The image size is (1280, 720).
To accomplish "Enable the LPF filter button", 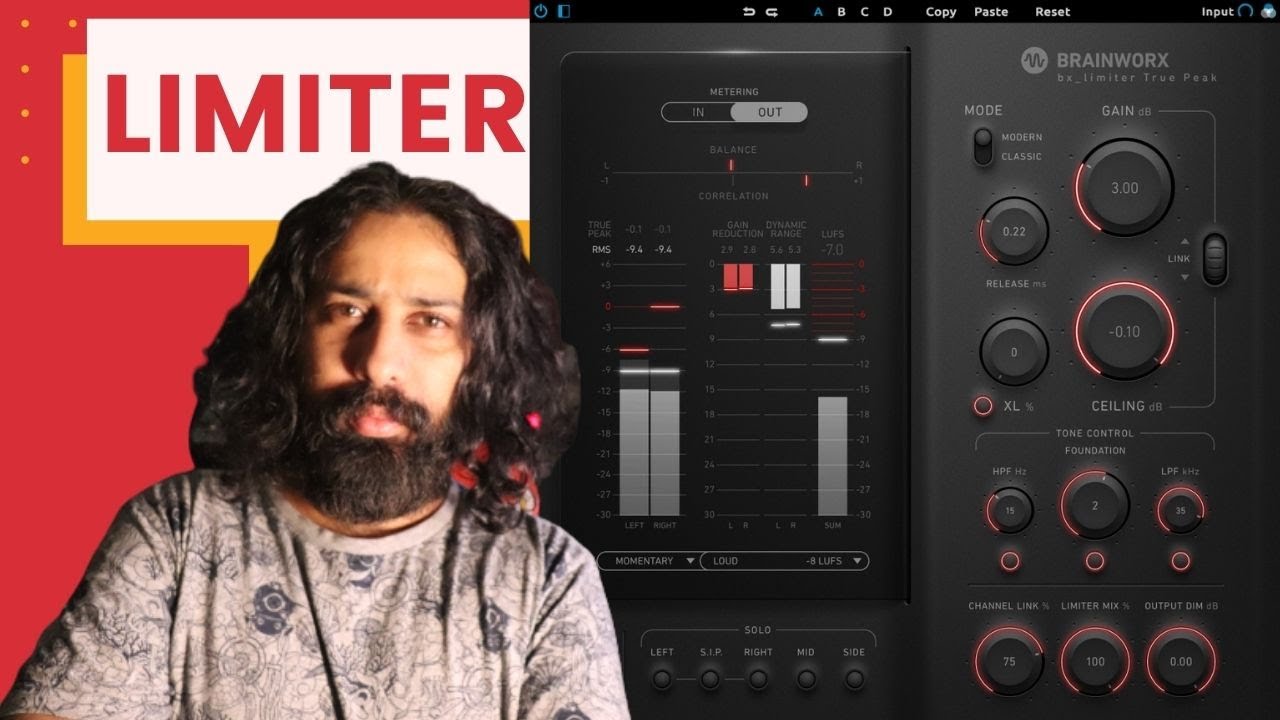I will point(1181,560).
